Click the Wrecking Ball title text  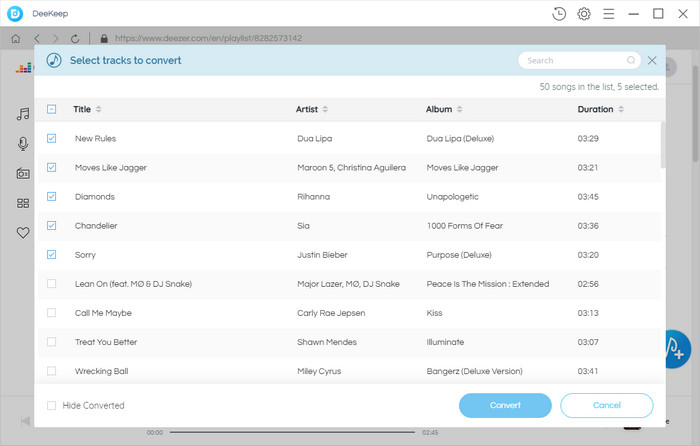click(x=101, y=371)
